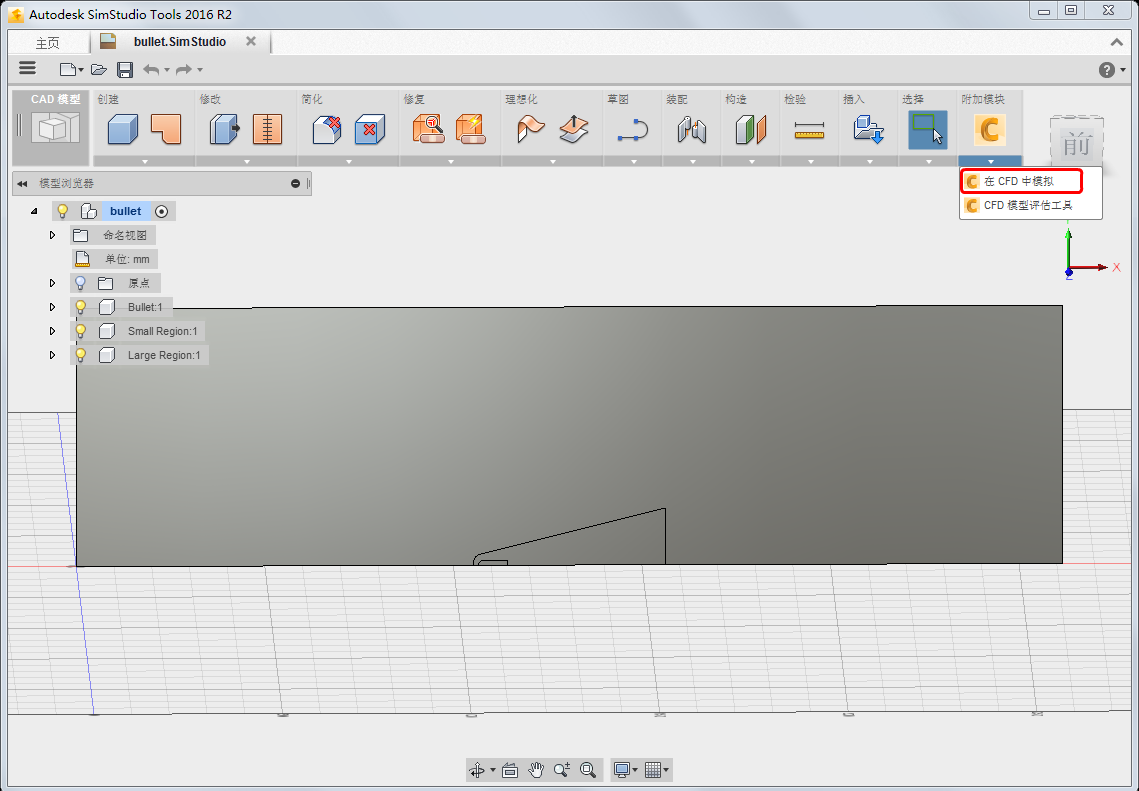Collapse the ribbon with top-right chevron
This screenshot has width=1139, height=791.
click(x=1117, y=43)
